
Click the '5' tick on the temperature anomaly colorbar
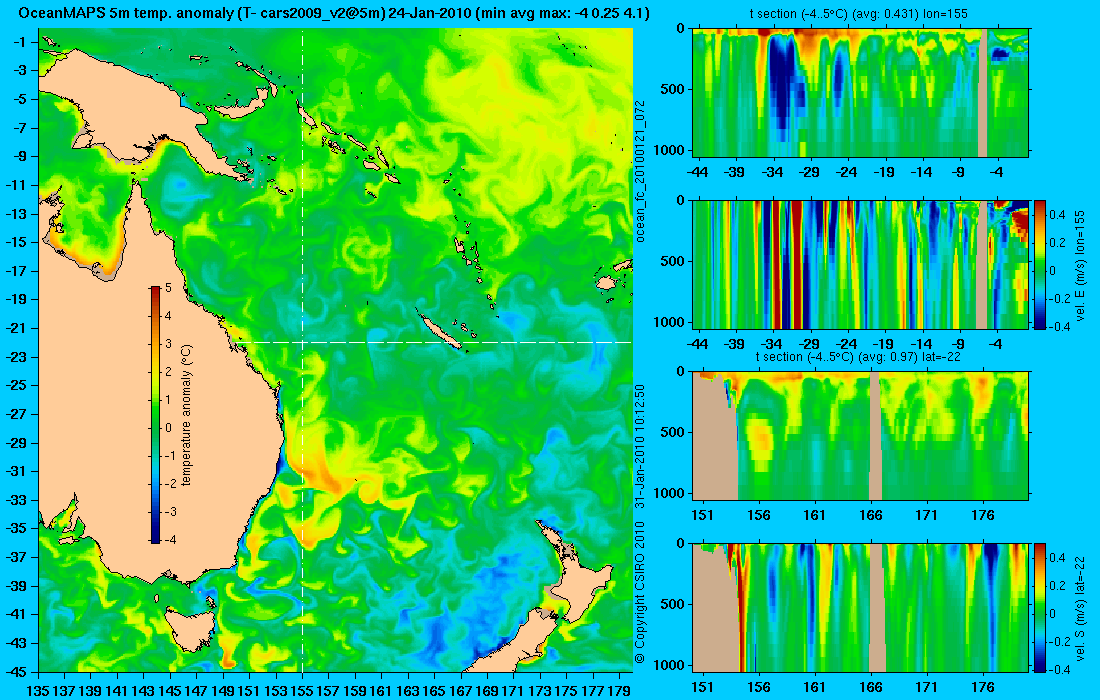click(168, 288)
